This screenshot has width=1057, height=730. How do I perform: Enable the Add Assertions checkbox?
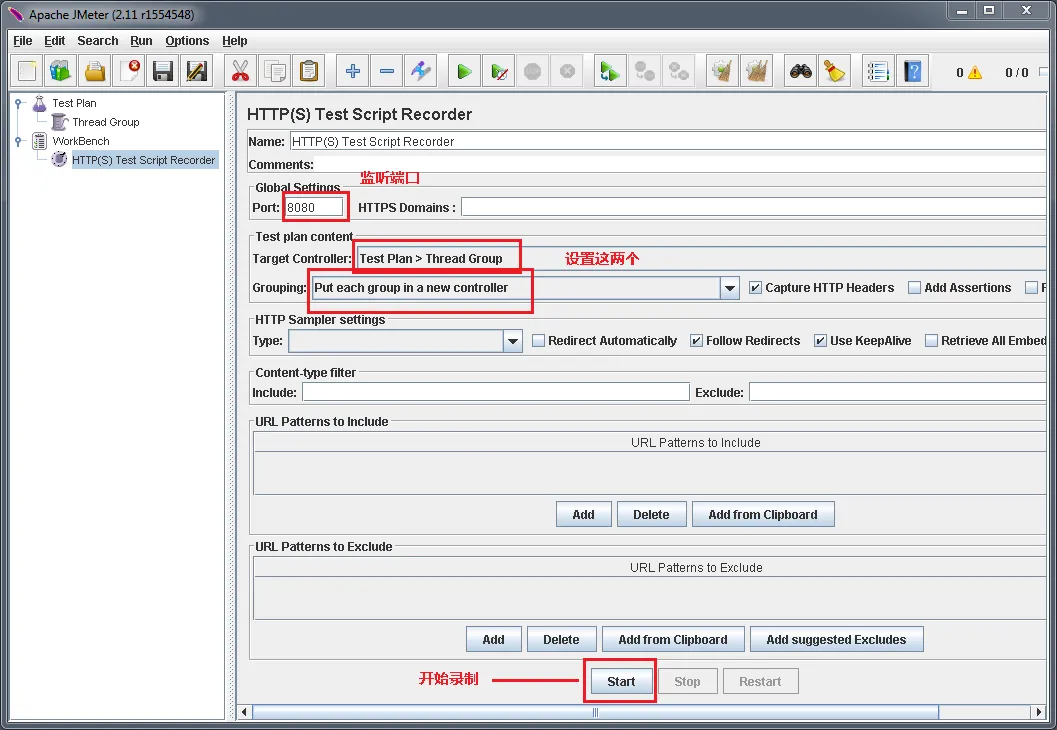tap(914, 288)
